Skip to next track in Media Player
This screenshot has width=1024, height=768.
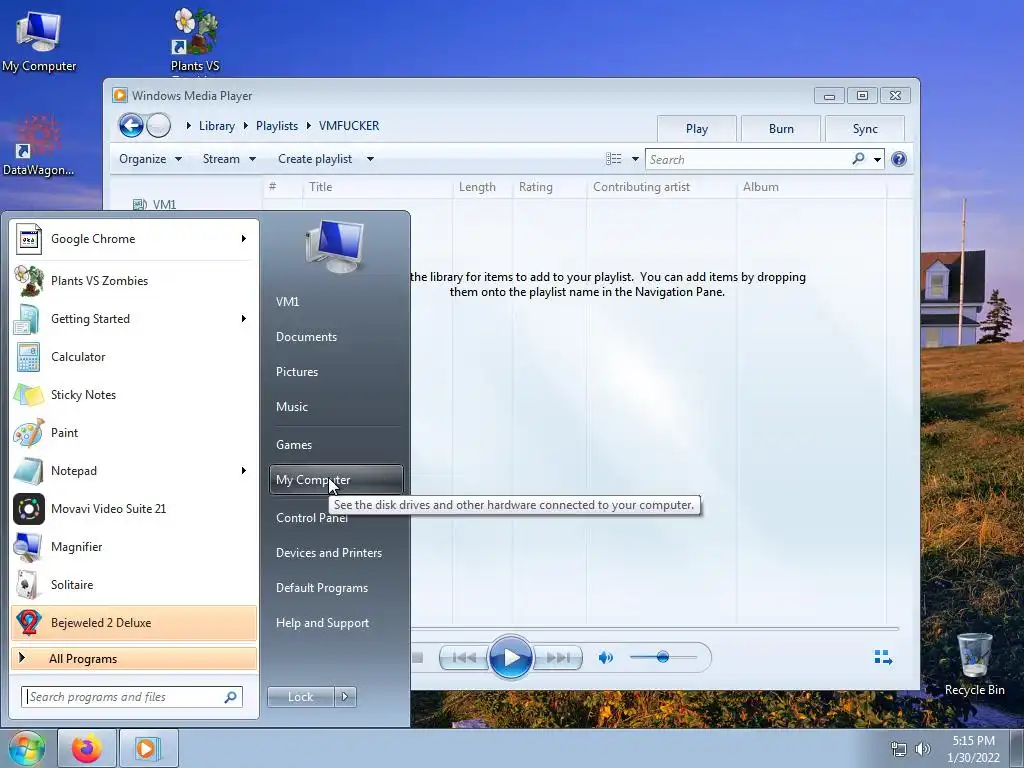tap(557, 658)
